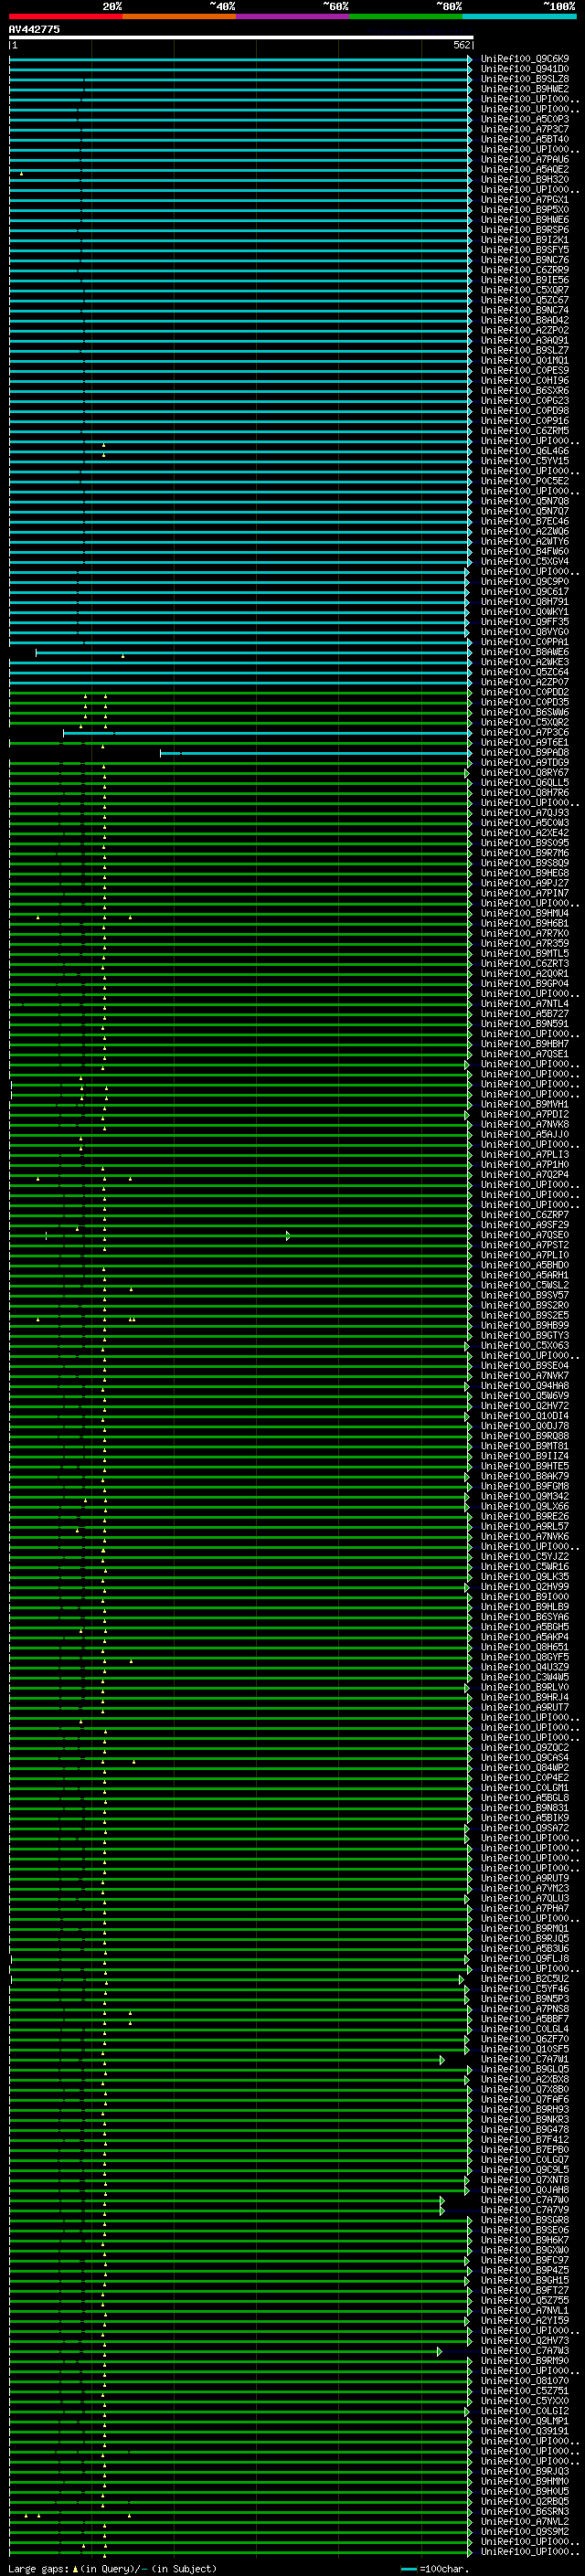Click hit label UniRef100_B9H320
The width and height of the screenshot is (585, 2576).
pos(525,179)
